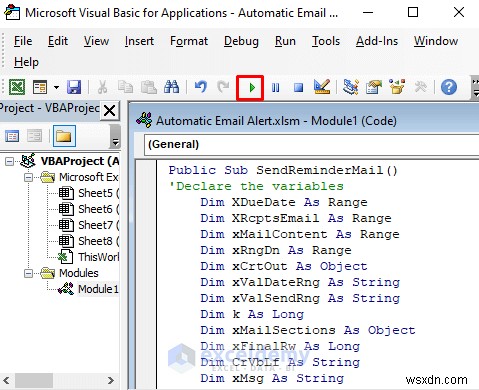Click scroll left arrow in Project pane
The width and height of the screenshot is (479, 390).
pos(6,380)
